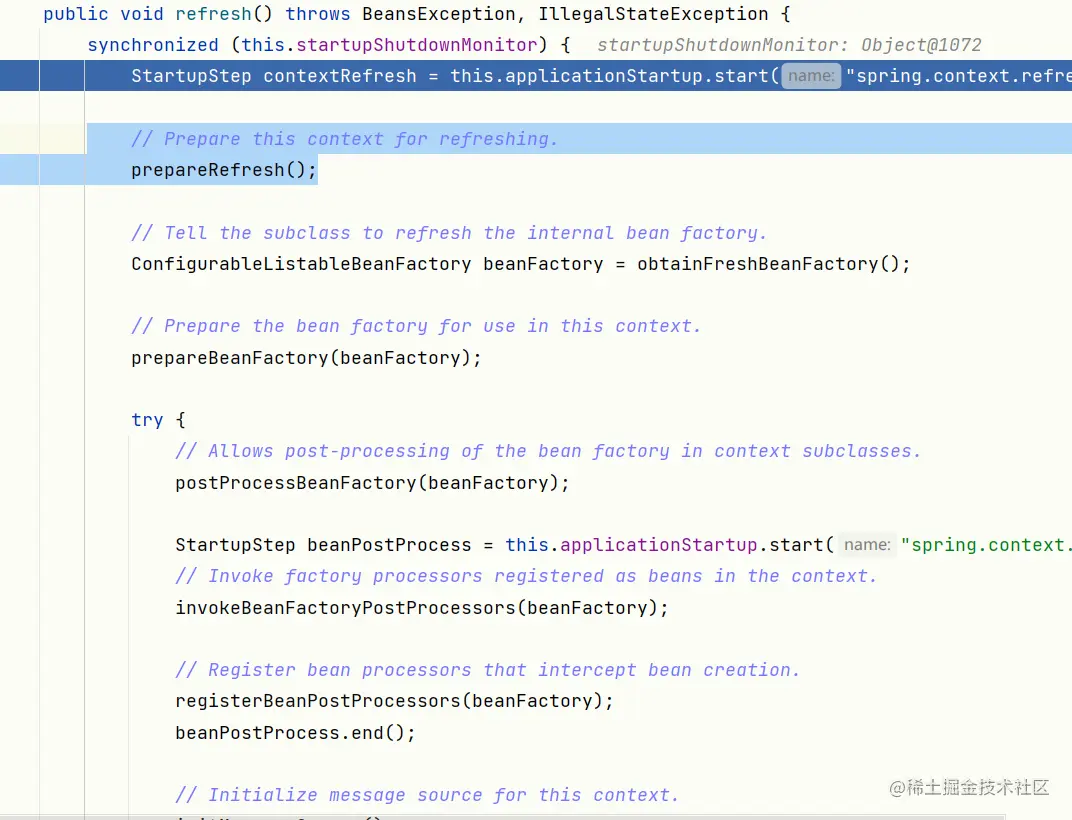This screenshot has height=820, width=1072.
Task: Click 'obtainFreshBeanFactory()' method call
Action: pyautogui.click(x=768, y=264)
